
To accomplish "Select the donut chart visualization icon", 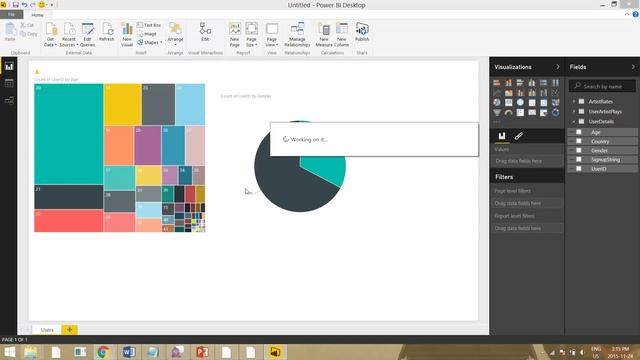I will click(x=556, y=113).
